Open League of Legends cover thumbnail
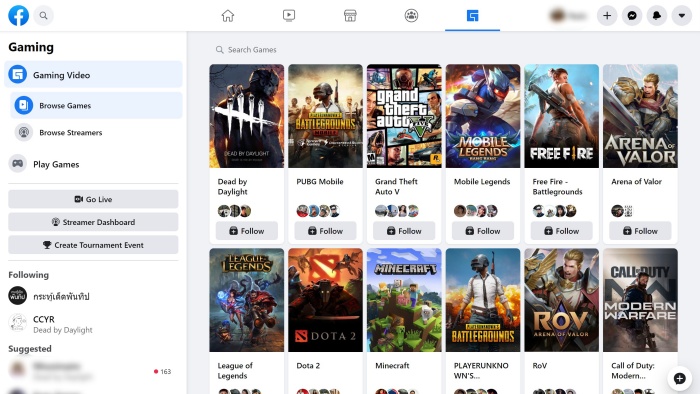The image size is (700, 394). pos(246,300)
